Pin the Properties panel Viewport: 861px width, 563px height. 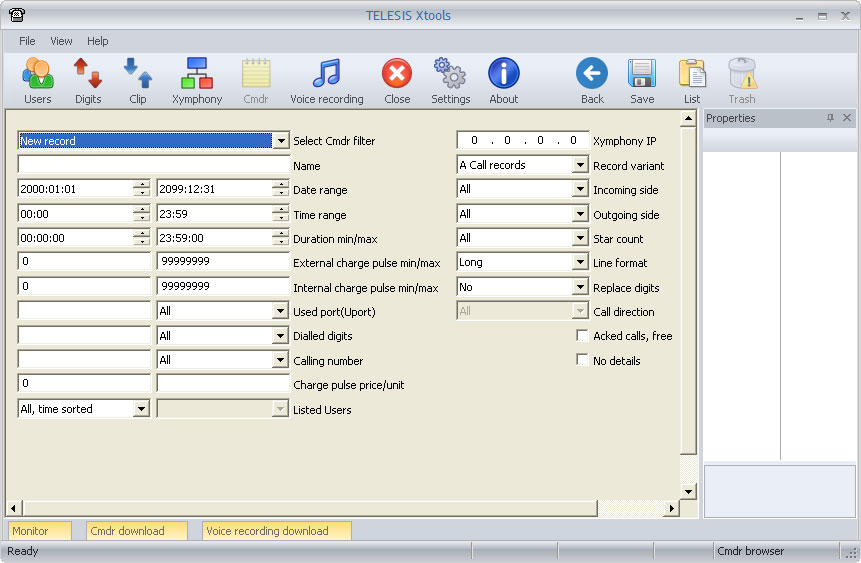[x=830, y=118]
